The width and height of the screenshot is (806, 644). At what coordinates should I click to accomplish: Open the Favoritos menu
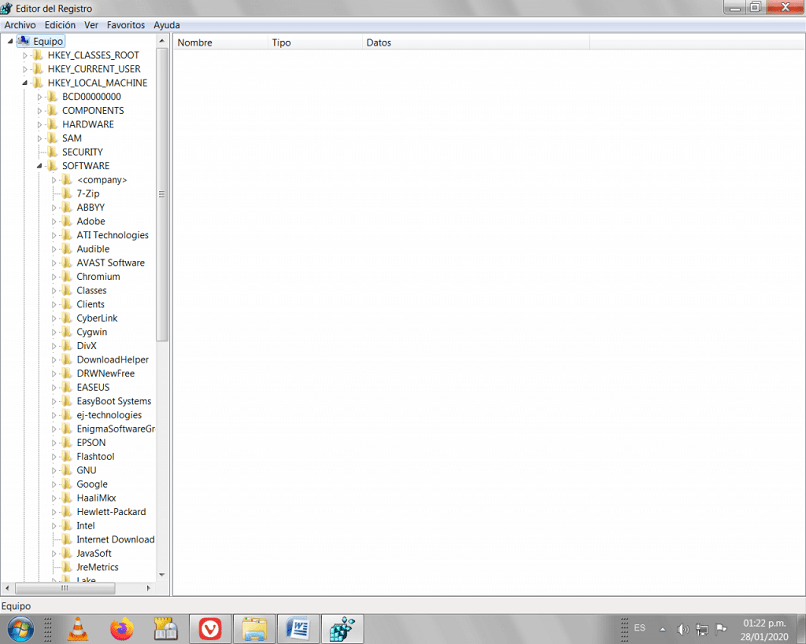[126, 25]
